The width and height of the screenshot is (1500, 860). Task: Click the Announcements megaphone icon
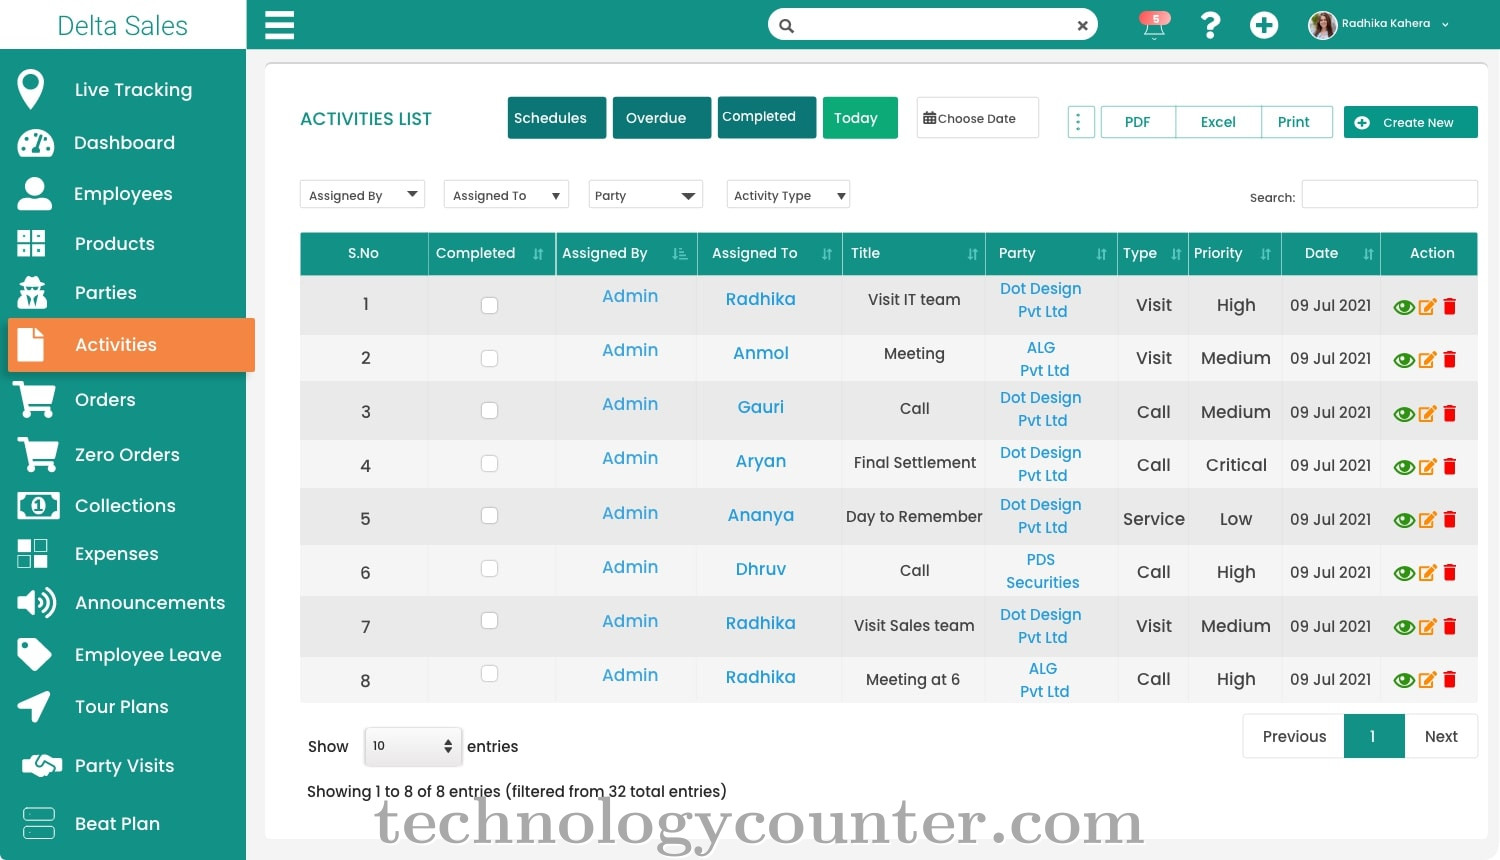pyautogui.click(x=37, y=602)
